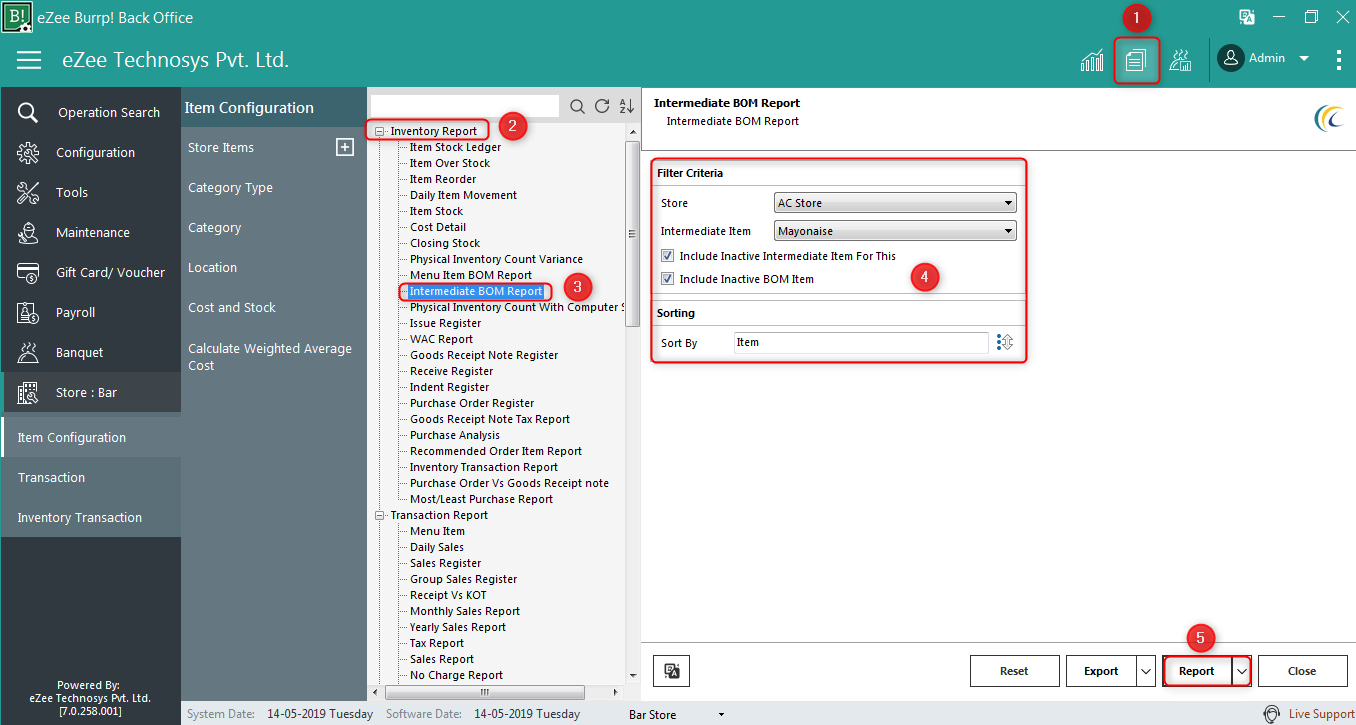Click the search magnifier icon above report tree
Screen dimensions: 1356x725
click(577, 106)
